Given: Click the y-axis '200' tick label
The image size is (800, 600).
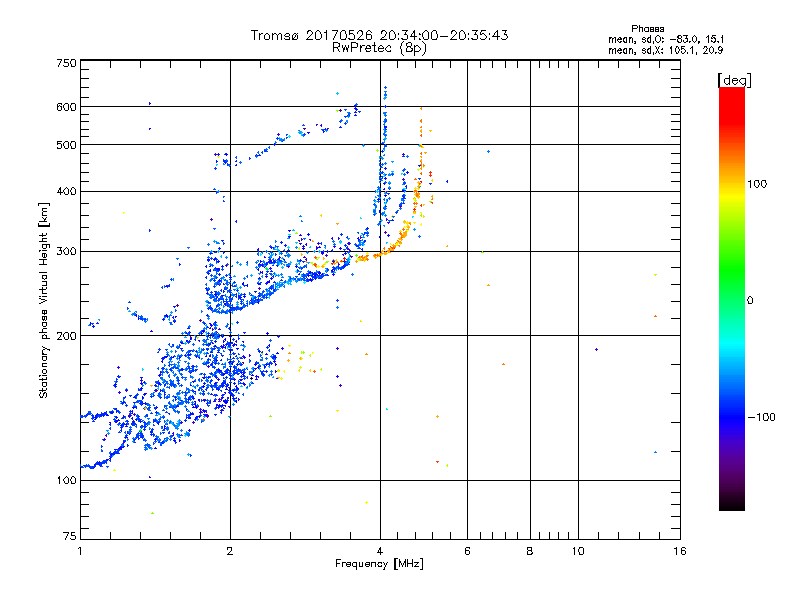Looking at the screenshot, I should tap(66, 336).
